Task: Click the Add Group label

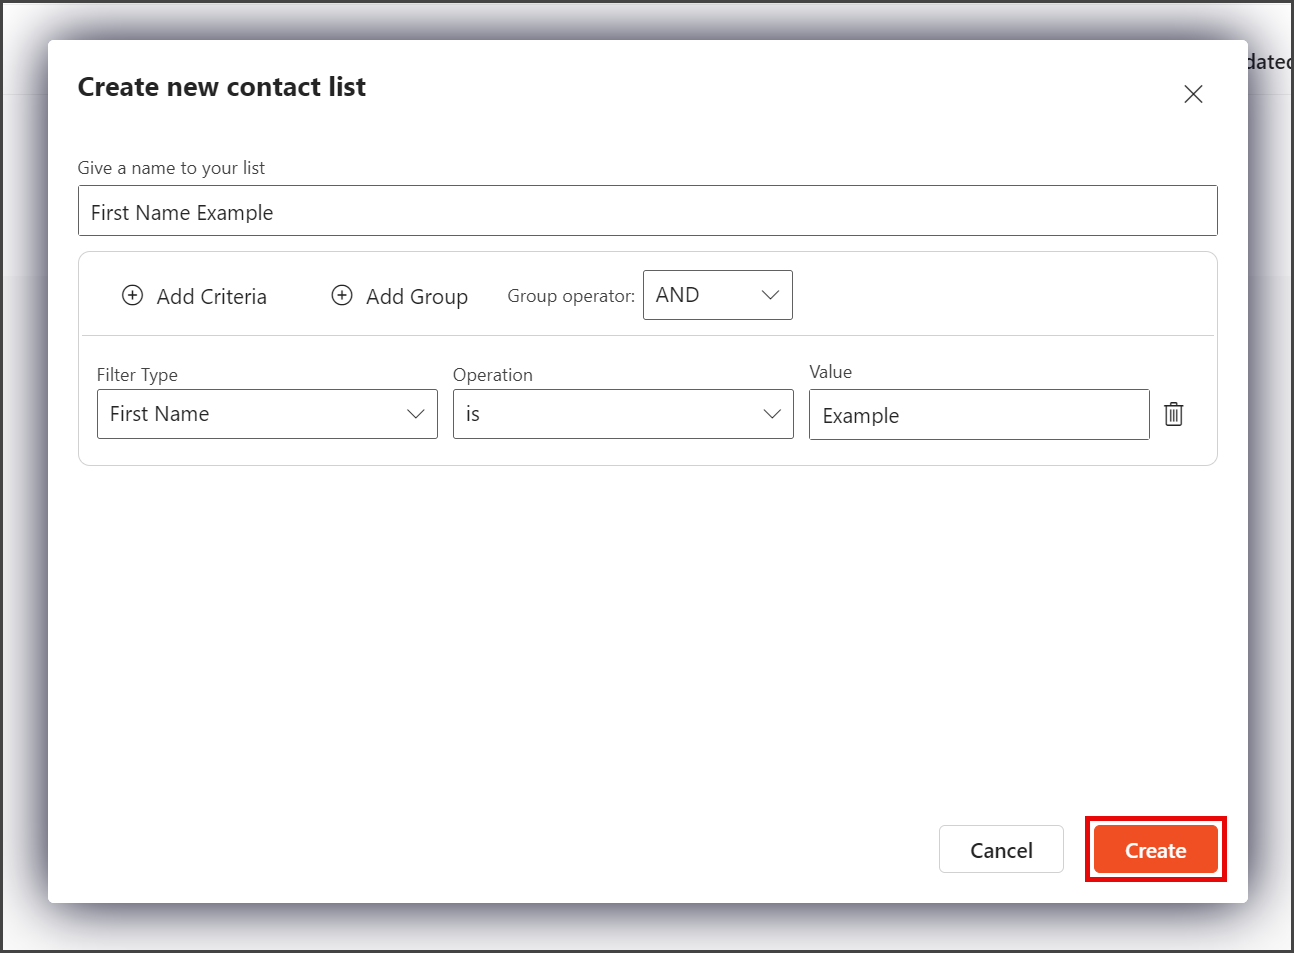Action: (417, 297)
